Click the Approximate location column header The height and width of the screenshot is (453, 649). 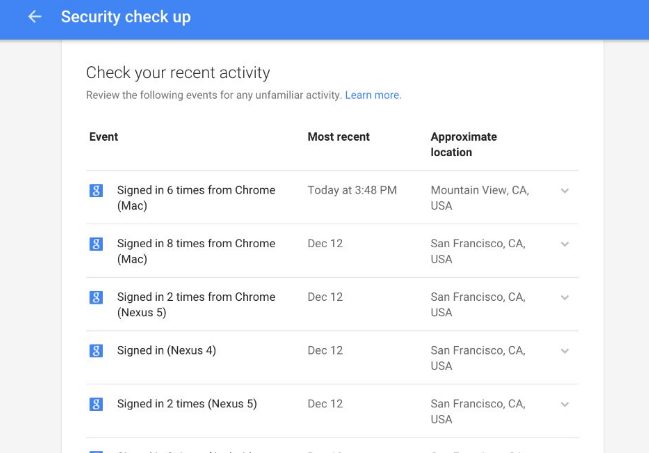(464, 145)
